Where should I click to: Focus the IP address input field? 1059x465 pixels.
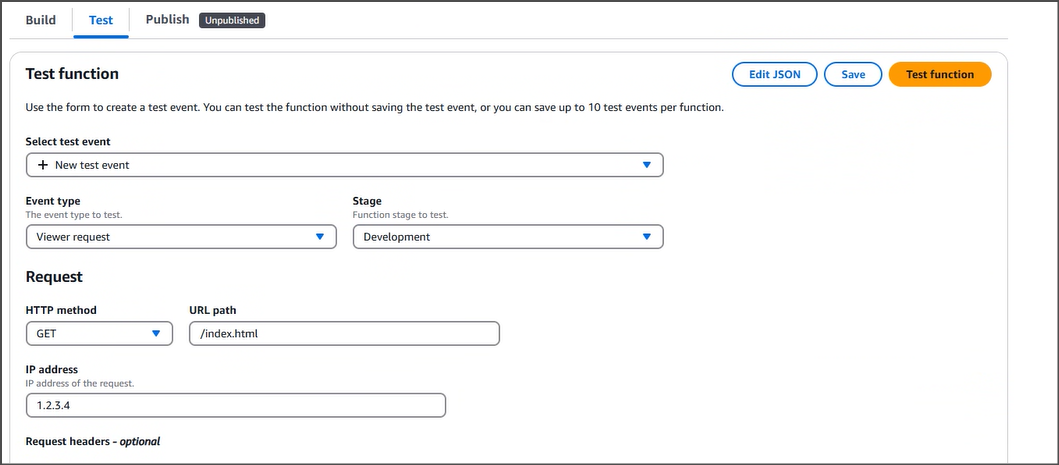(235, 405)
